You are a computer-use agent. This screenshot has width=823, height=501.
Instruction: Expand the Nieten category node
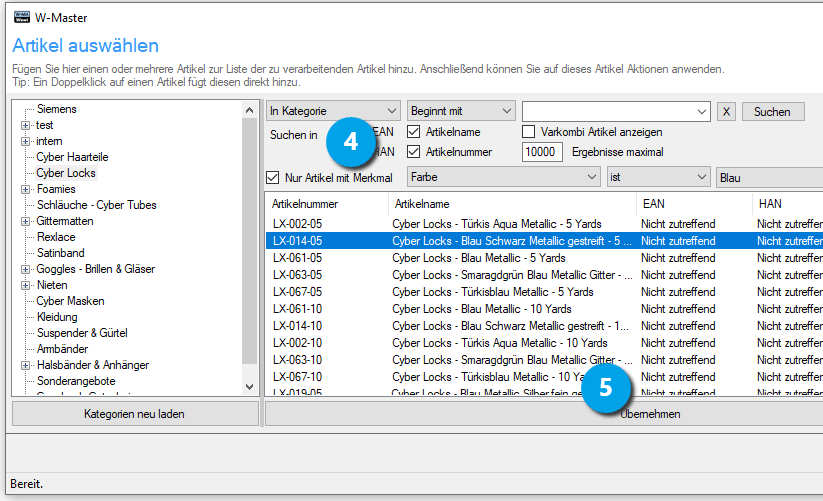[x=25, y=285]
